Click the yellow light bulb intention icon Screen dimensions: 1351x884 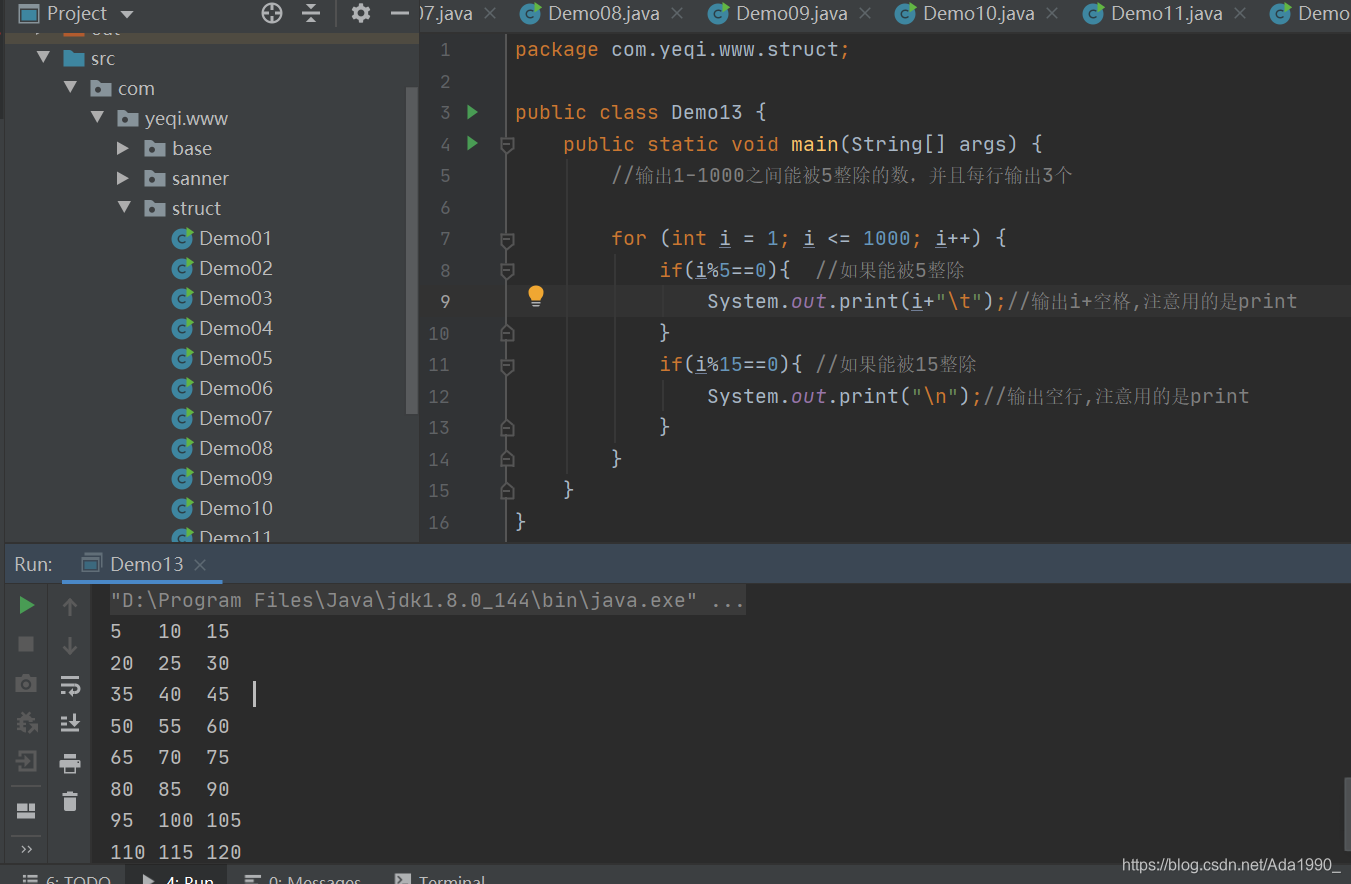point(536,296)
